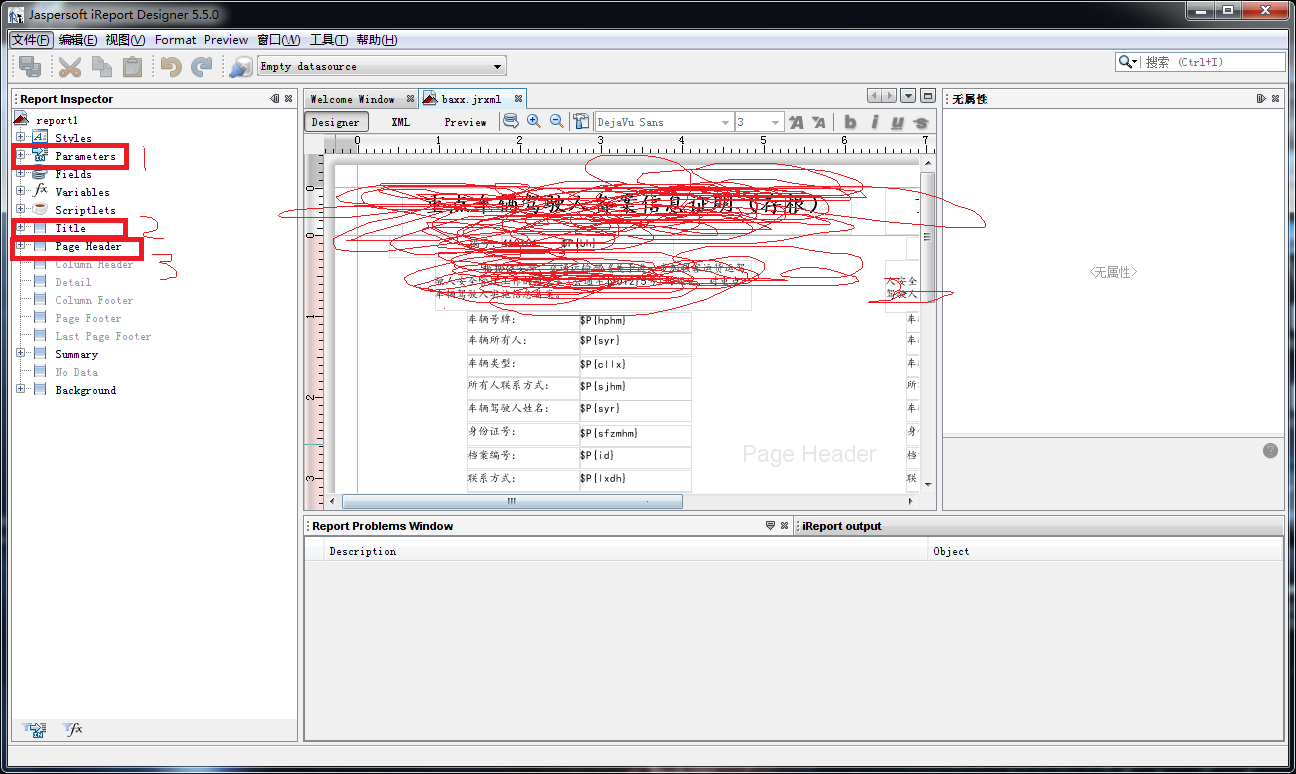This screenshot has width=1296, height=774.
Task: Open the 视图(V) menu
Action: [125, 40]
